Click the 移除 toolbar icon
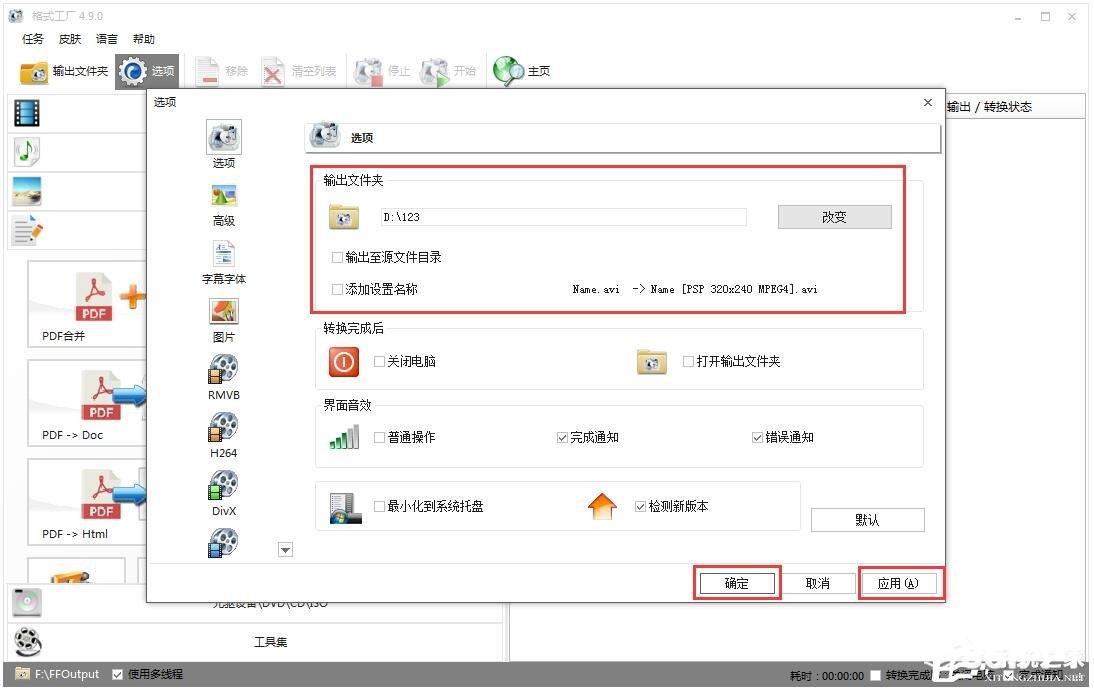 pos(207,71)
